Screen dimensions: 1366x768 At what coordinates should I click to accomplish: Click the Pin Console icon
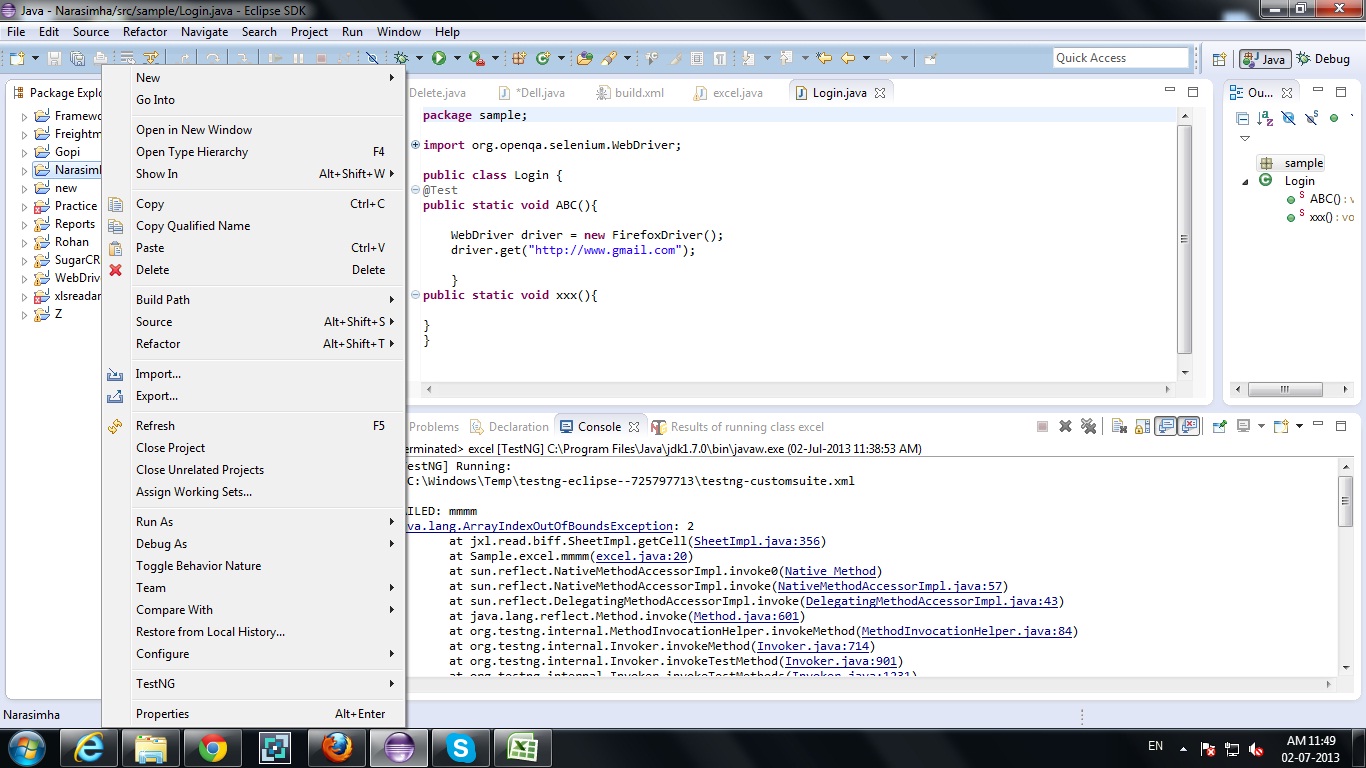tap(1219, 426)
